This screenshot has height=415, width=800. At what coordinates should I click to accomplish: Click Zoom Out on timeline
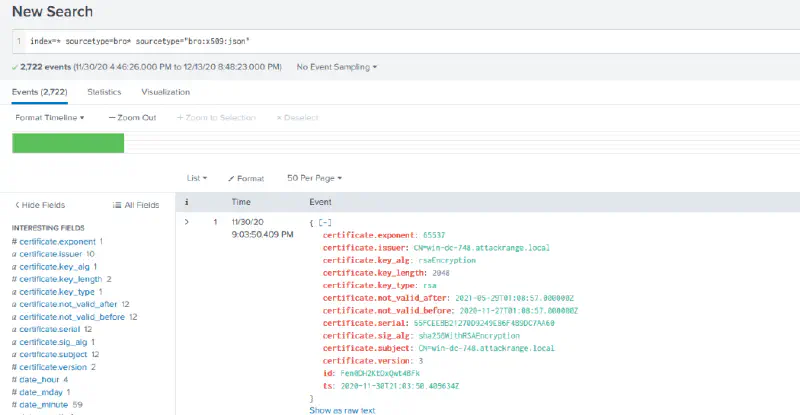coord(133,117)
